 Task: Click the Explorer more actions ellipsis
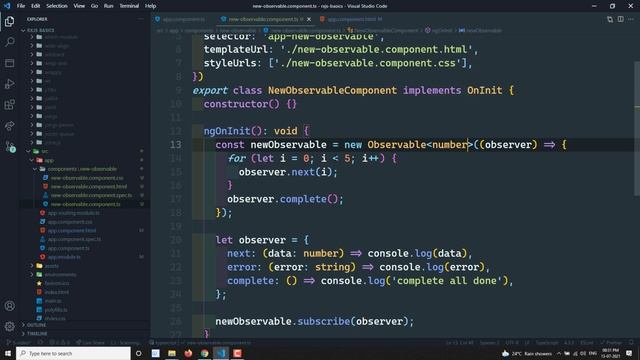click(141, 19)
